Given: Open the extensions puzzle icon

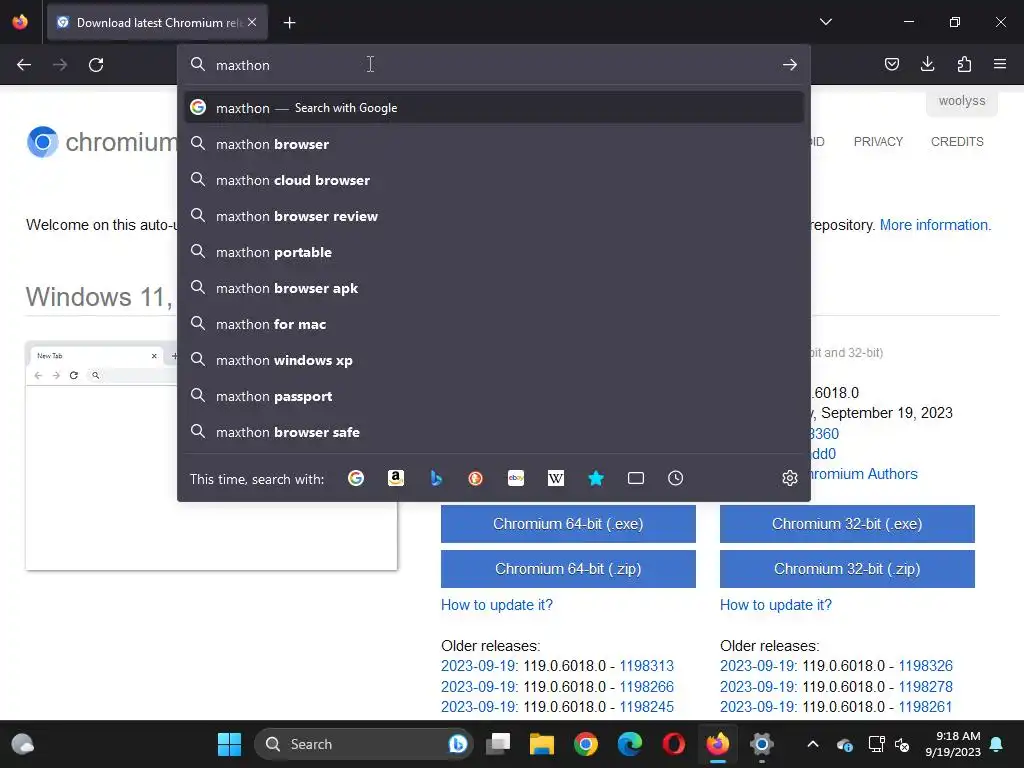Looking at the screenshot, I should [x=964, y=64].
